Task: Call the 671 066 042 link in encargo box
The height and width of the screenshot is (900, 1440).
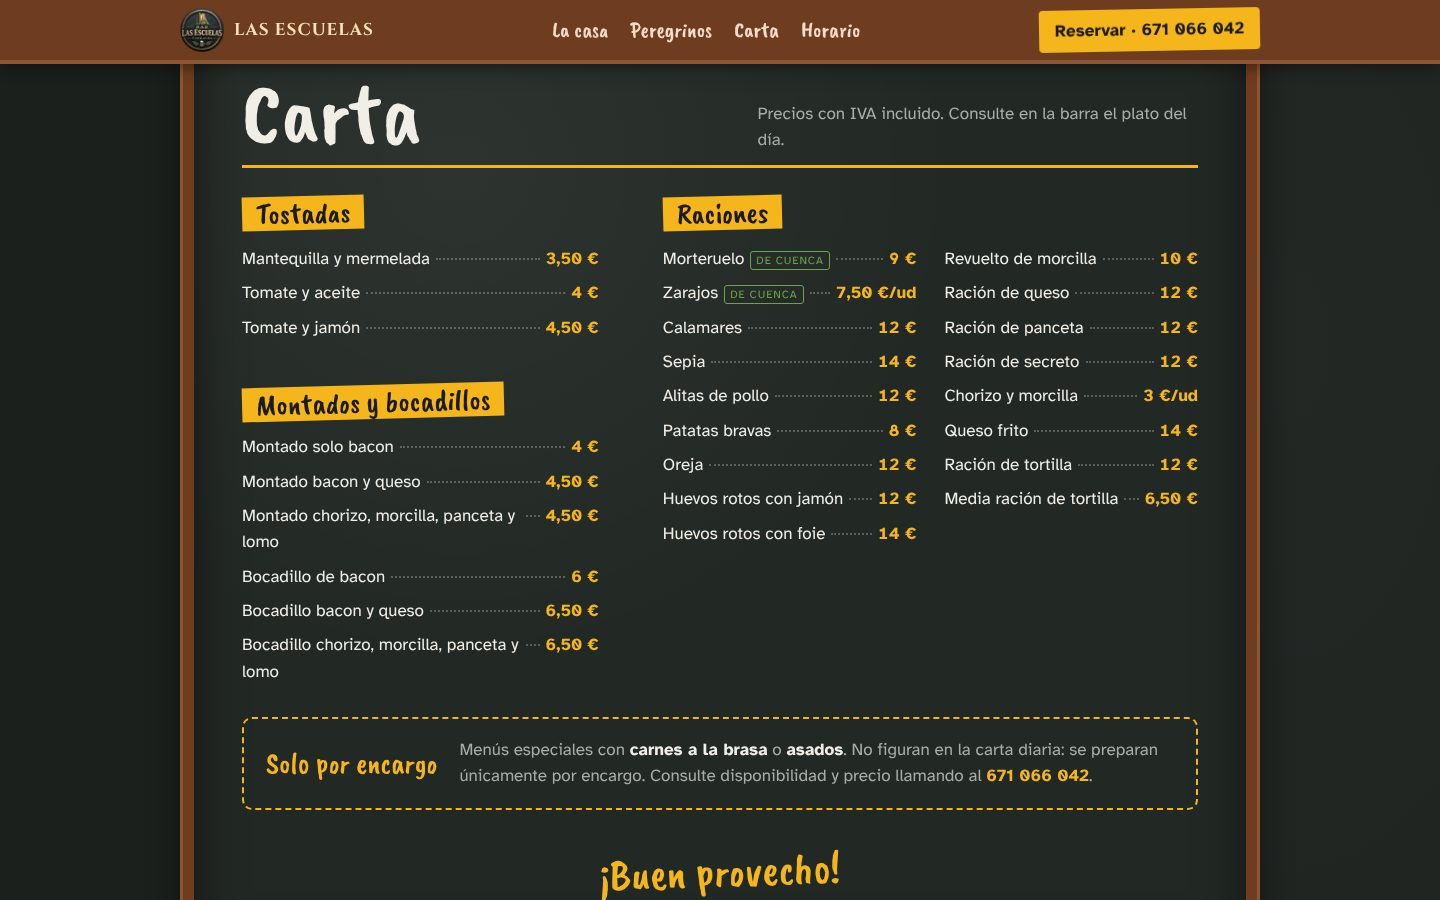Action: (1037, 776)
